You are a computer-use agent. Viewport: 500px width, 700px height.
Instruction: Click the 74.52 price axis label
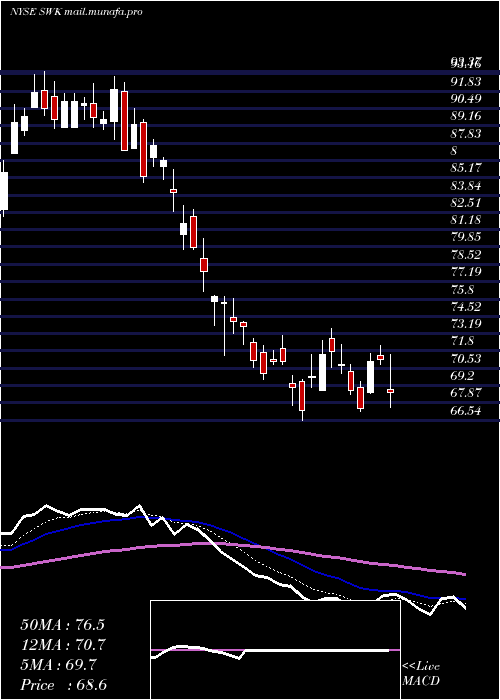point(466,306)
